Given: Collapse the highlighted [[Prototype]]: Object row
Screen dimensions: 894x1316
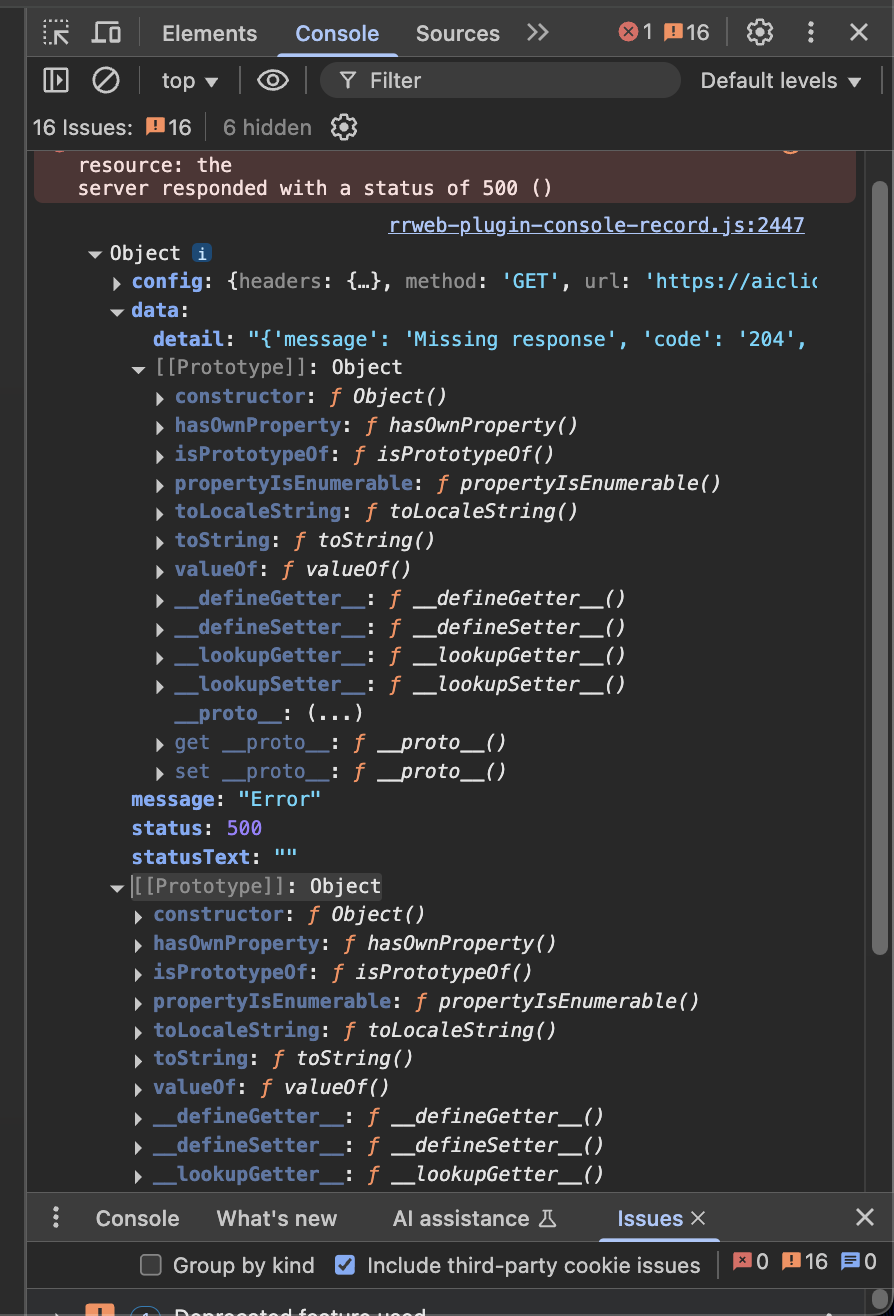Looking at the screenshot, I should click(118, 887).
